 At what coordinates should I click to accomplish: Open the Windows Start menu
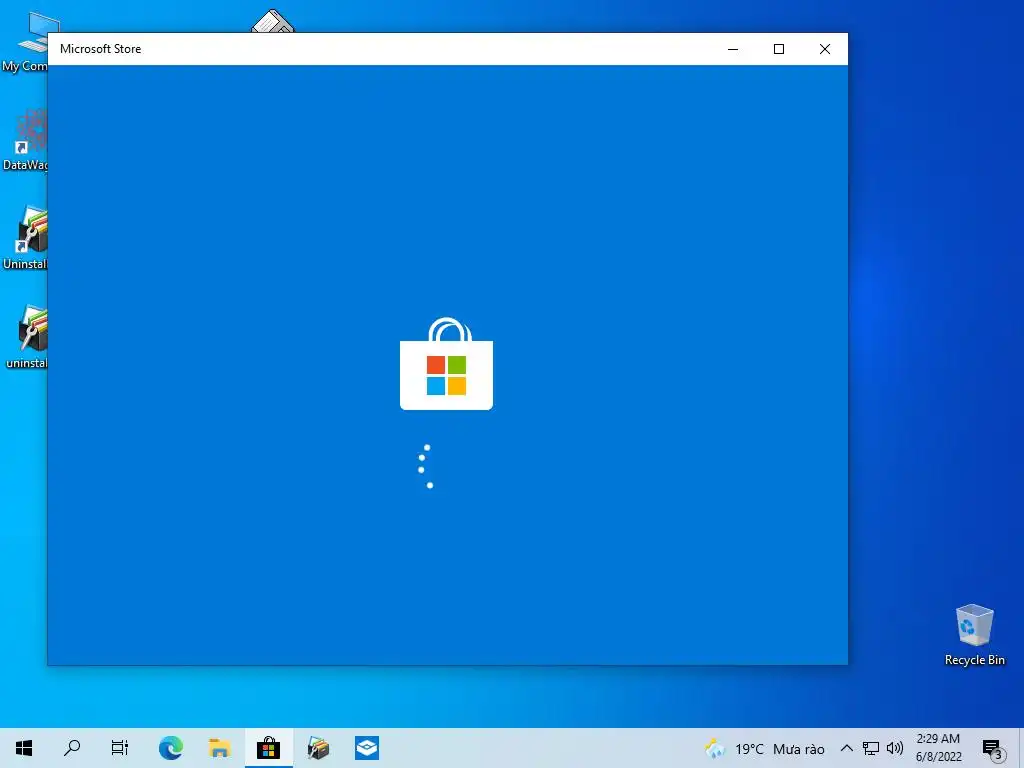(x=24, y=748)
